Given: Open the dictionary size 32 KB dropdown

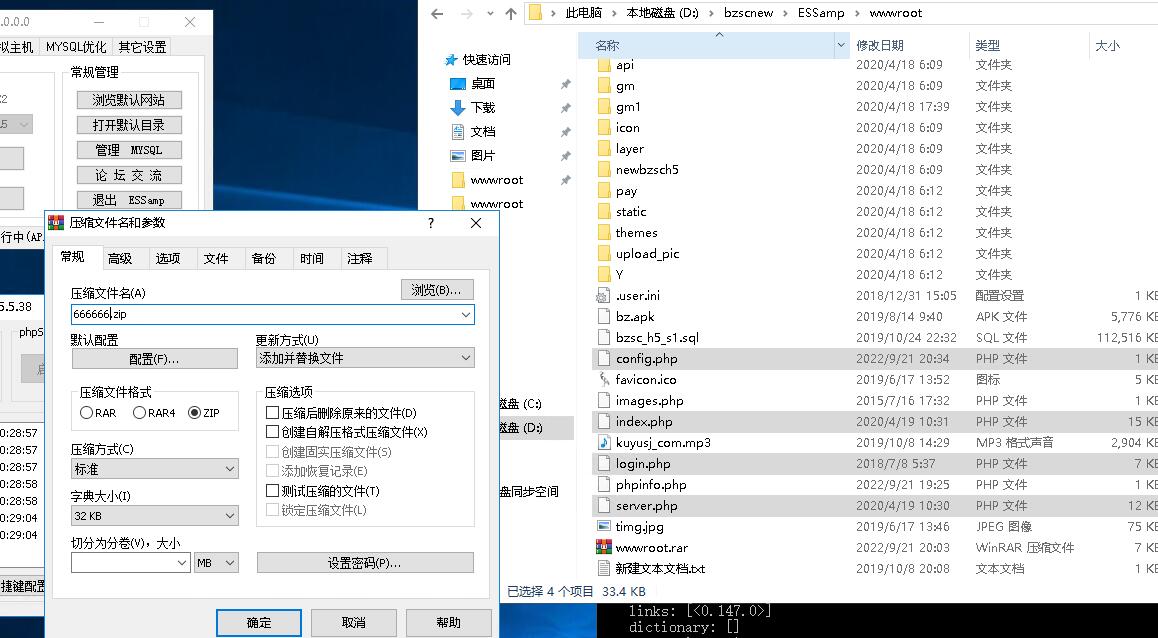Looking at the screenshot, I should 154,516.
